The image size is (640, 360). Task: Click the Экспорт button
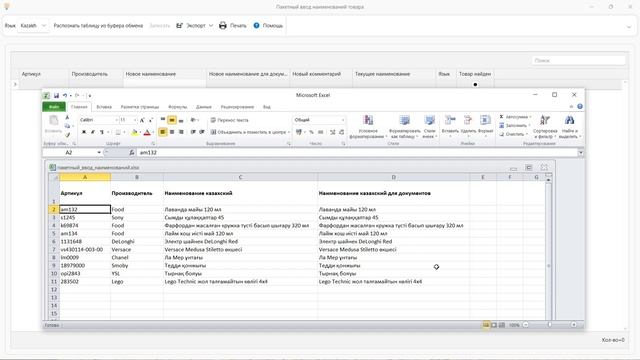(191, 25)
